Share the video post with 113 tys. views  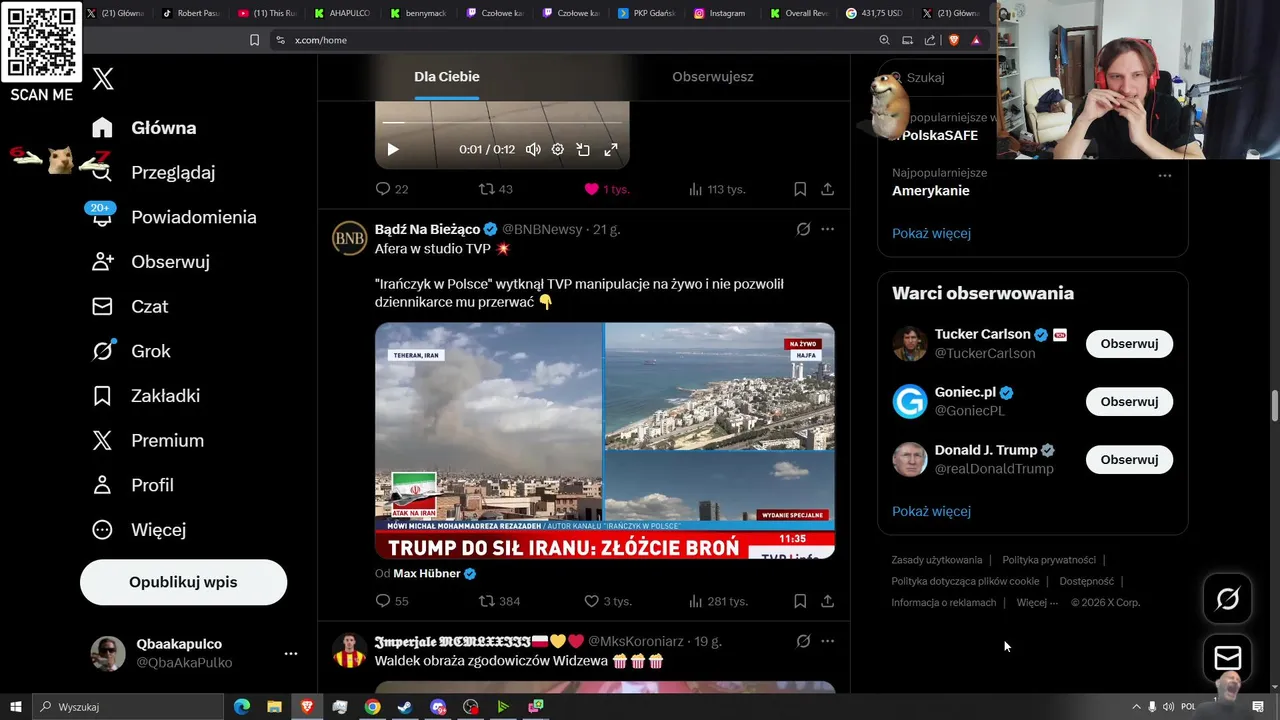tap(827, 189)
